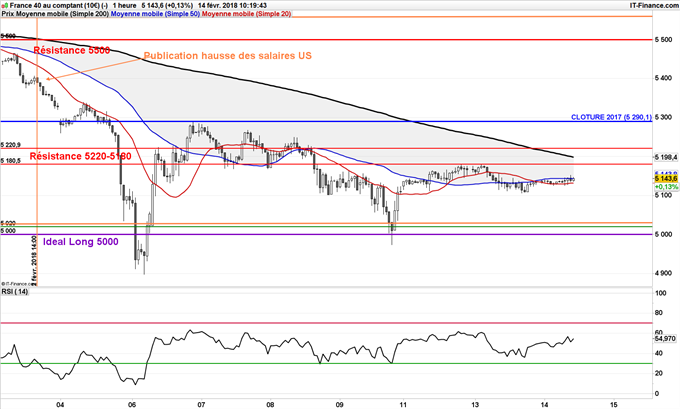Click 80 on the RSI axis

tap(659, 313)
